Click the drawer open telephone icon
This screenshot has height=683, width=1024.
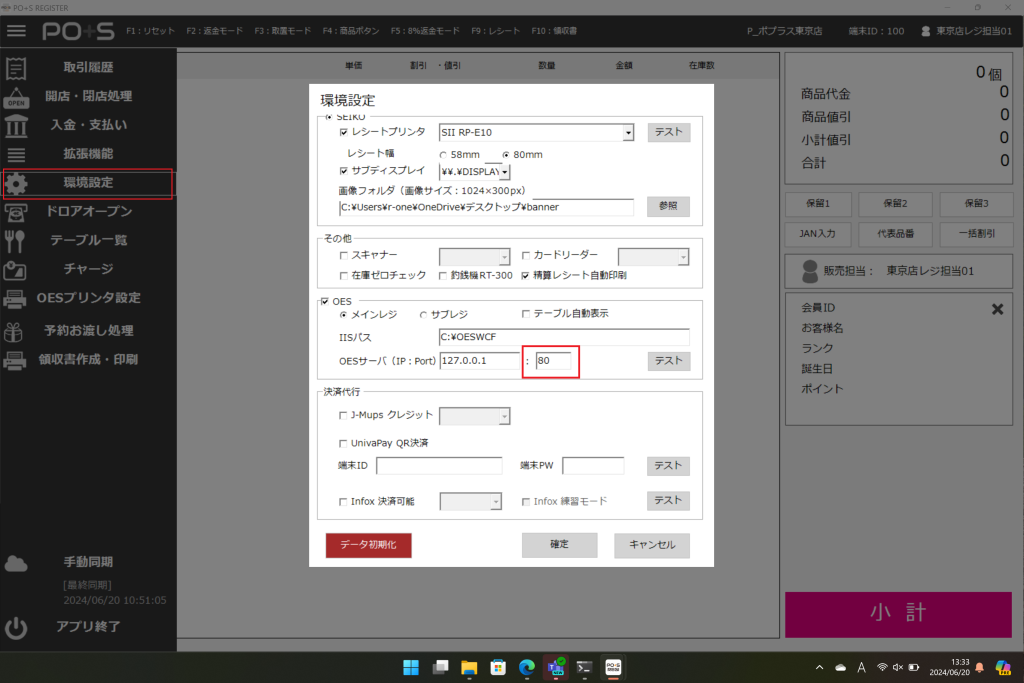(16, 212)
